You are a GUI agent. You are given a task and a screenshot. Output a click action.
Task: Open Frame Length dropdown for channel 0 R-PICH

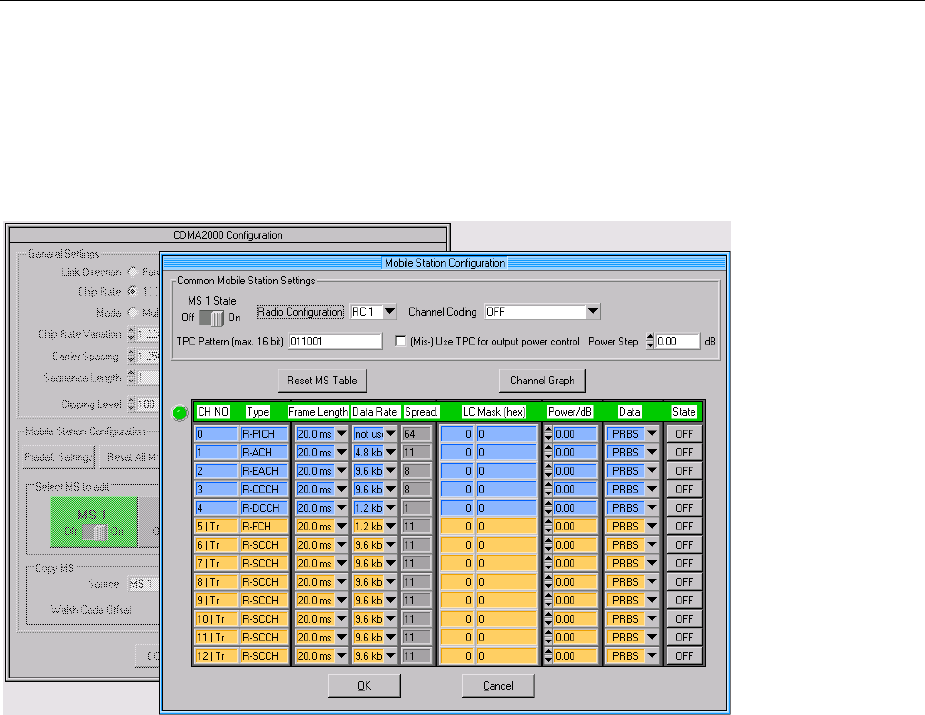[x=342, y=434]
